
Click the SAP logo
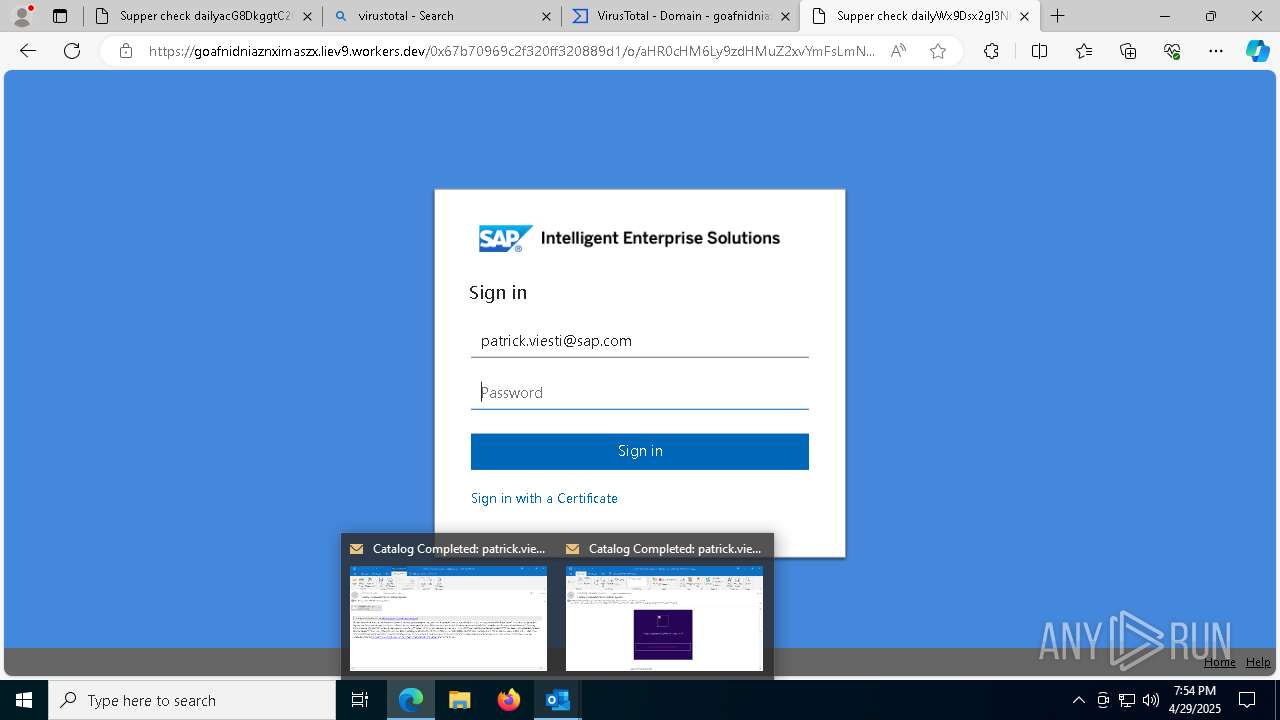(x=505, y=239)
